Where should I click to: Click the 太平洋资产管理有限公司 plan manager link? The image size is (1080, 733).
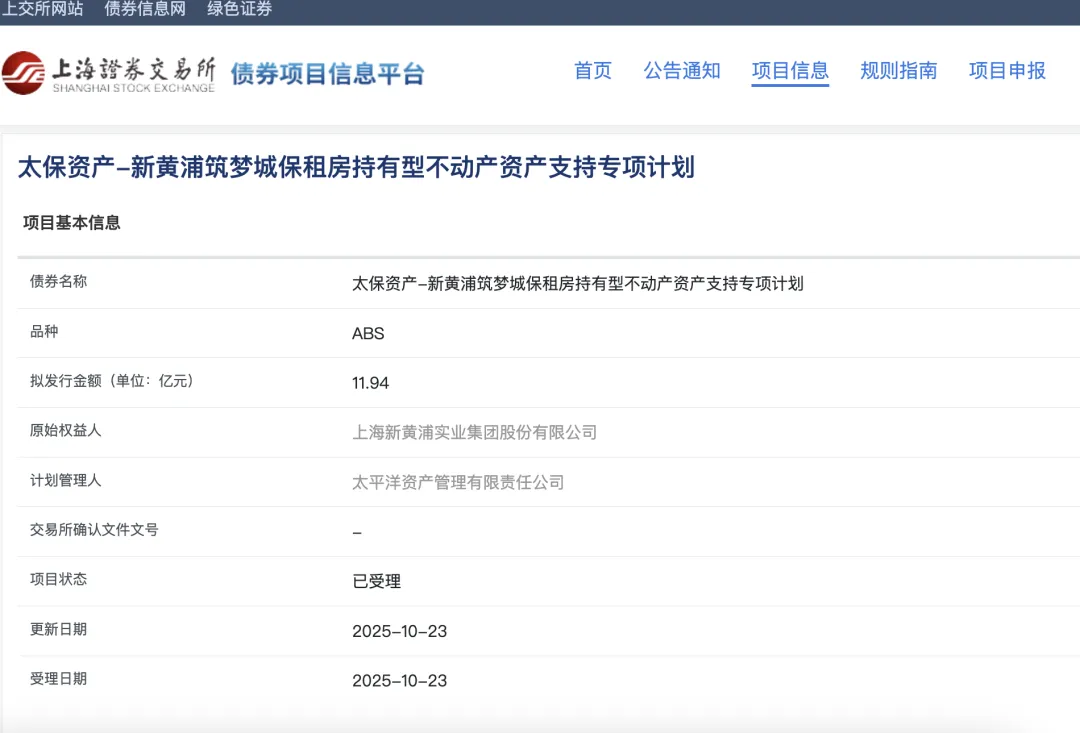[x=458, y=482]
